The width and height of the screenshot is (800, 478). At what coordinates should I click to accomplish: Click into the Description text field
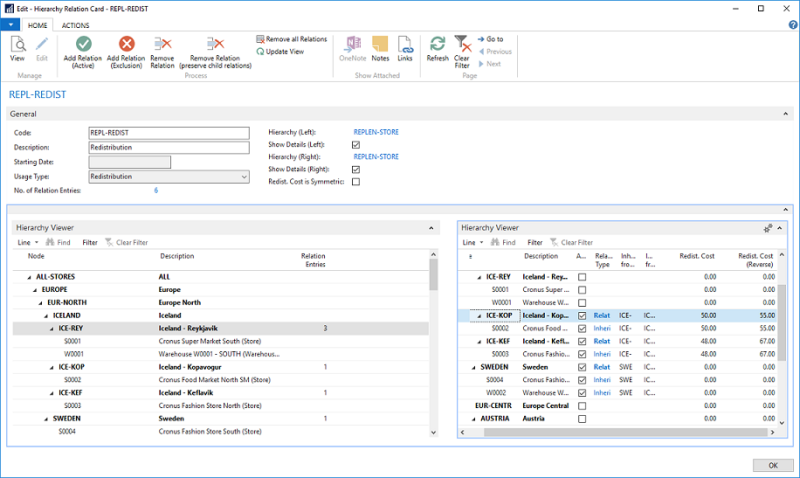[168, 147]
